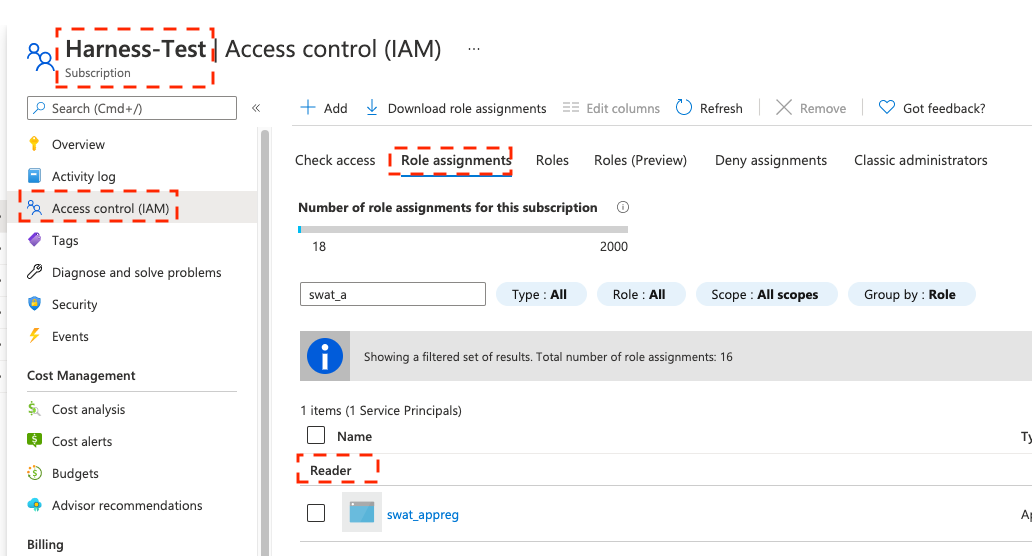This screenshot has width=1032, height=556.
Task: Click the swat_a search filter field
Action: coord(392,294)
